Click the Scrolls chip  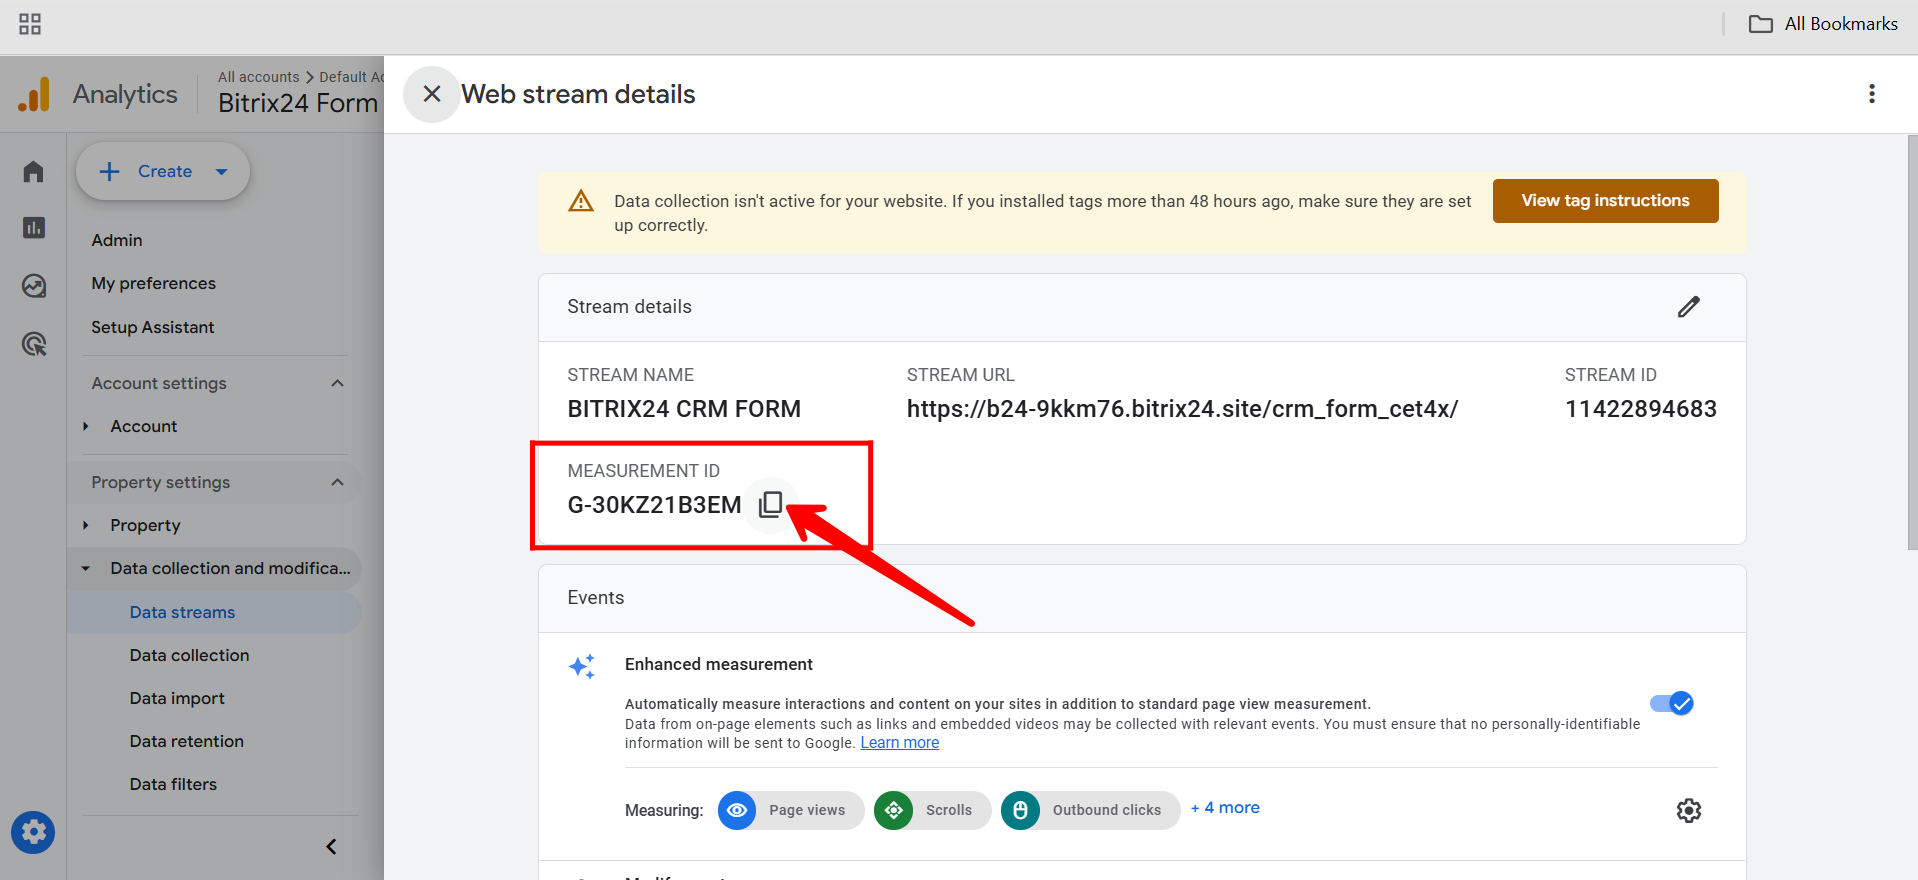tap(932, 810)
